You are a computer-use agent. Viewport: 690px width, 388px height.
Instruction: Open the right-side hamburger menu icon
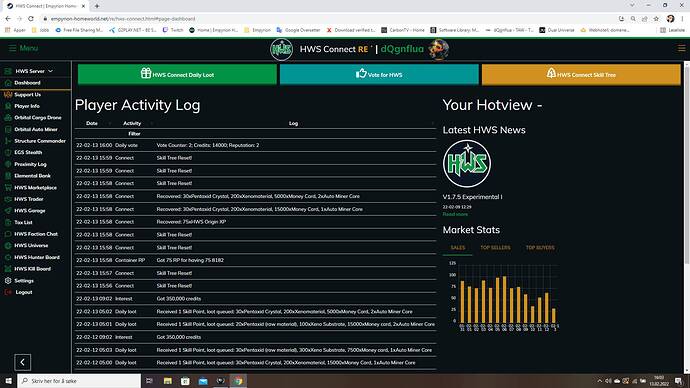tap(681, 48)
